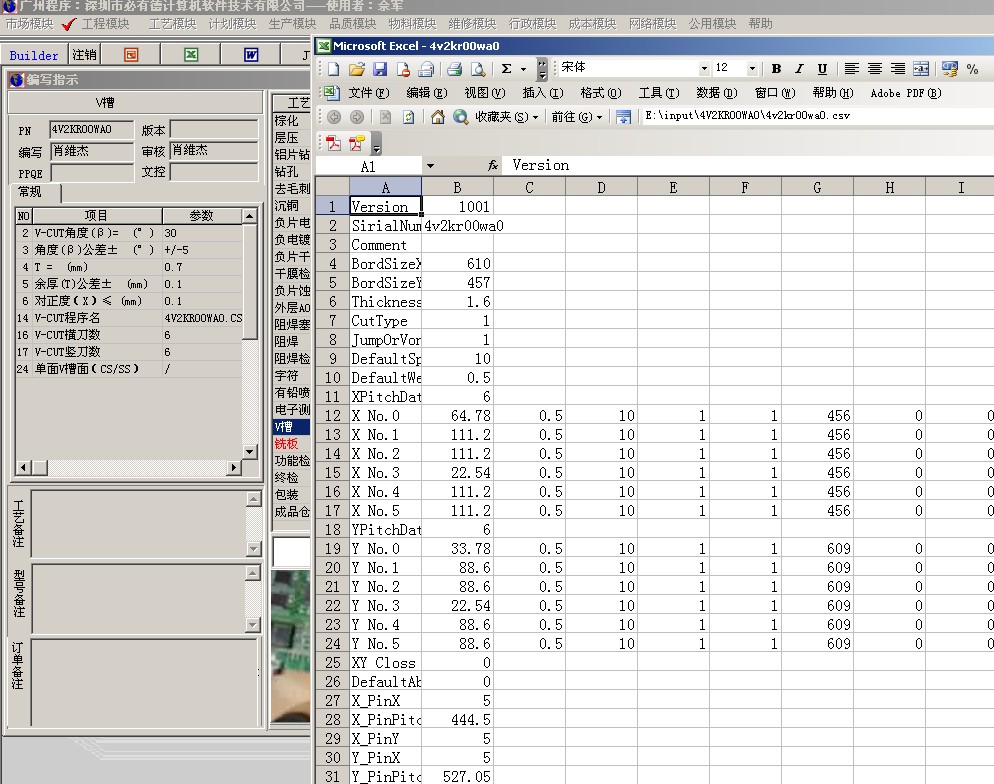Click the PPQE input field
This screenshot has height=784, width=994.
pos(92,173)
